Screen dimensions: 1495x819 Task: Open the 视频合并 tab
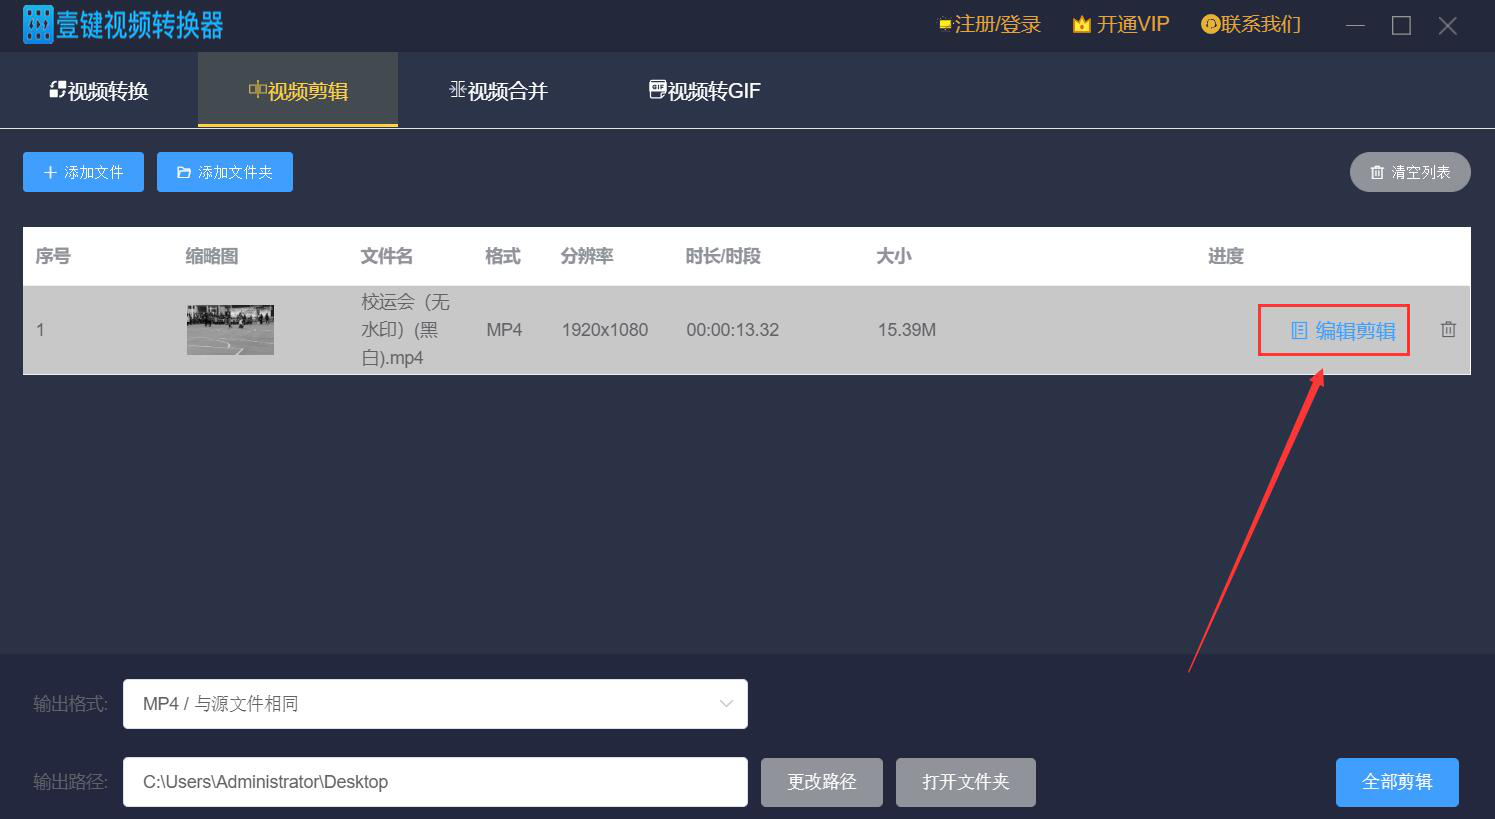[x=498, y=91]
